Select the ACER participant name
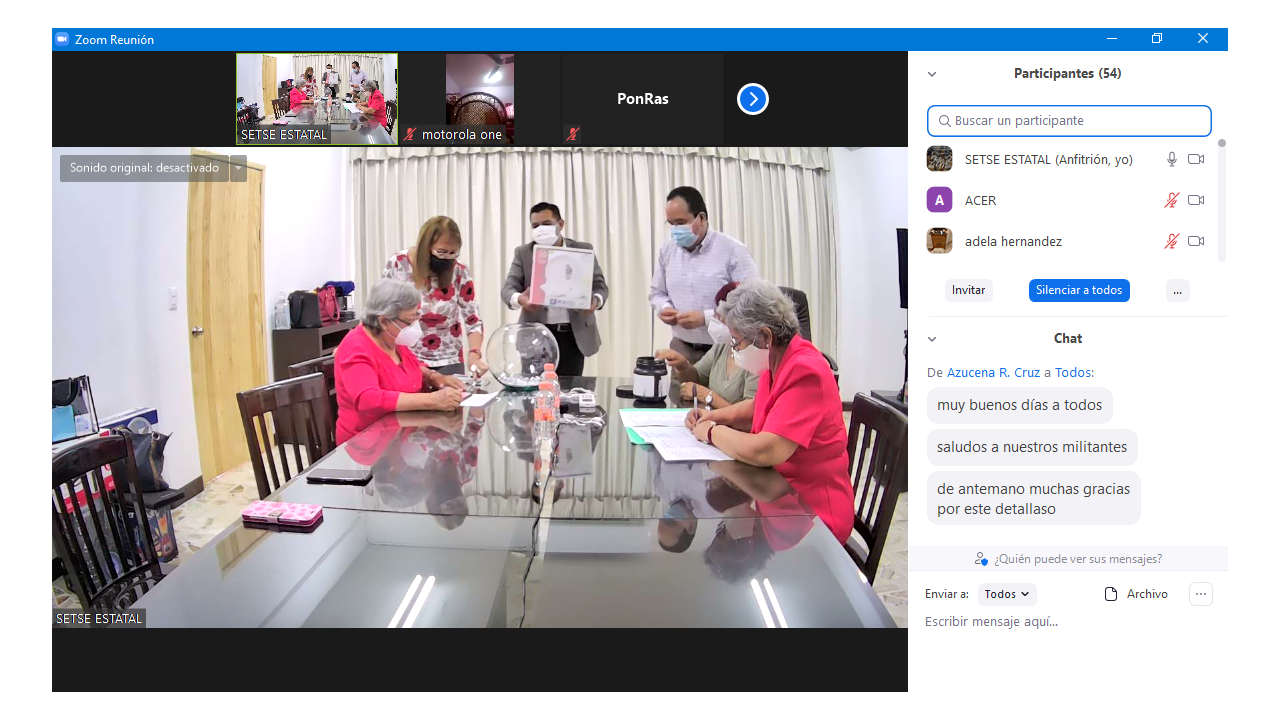The width and height of the screenshot is (1280, 720). [x=980, y=200]
